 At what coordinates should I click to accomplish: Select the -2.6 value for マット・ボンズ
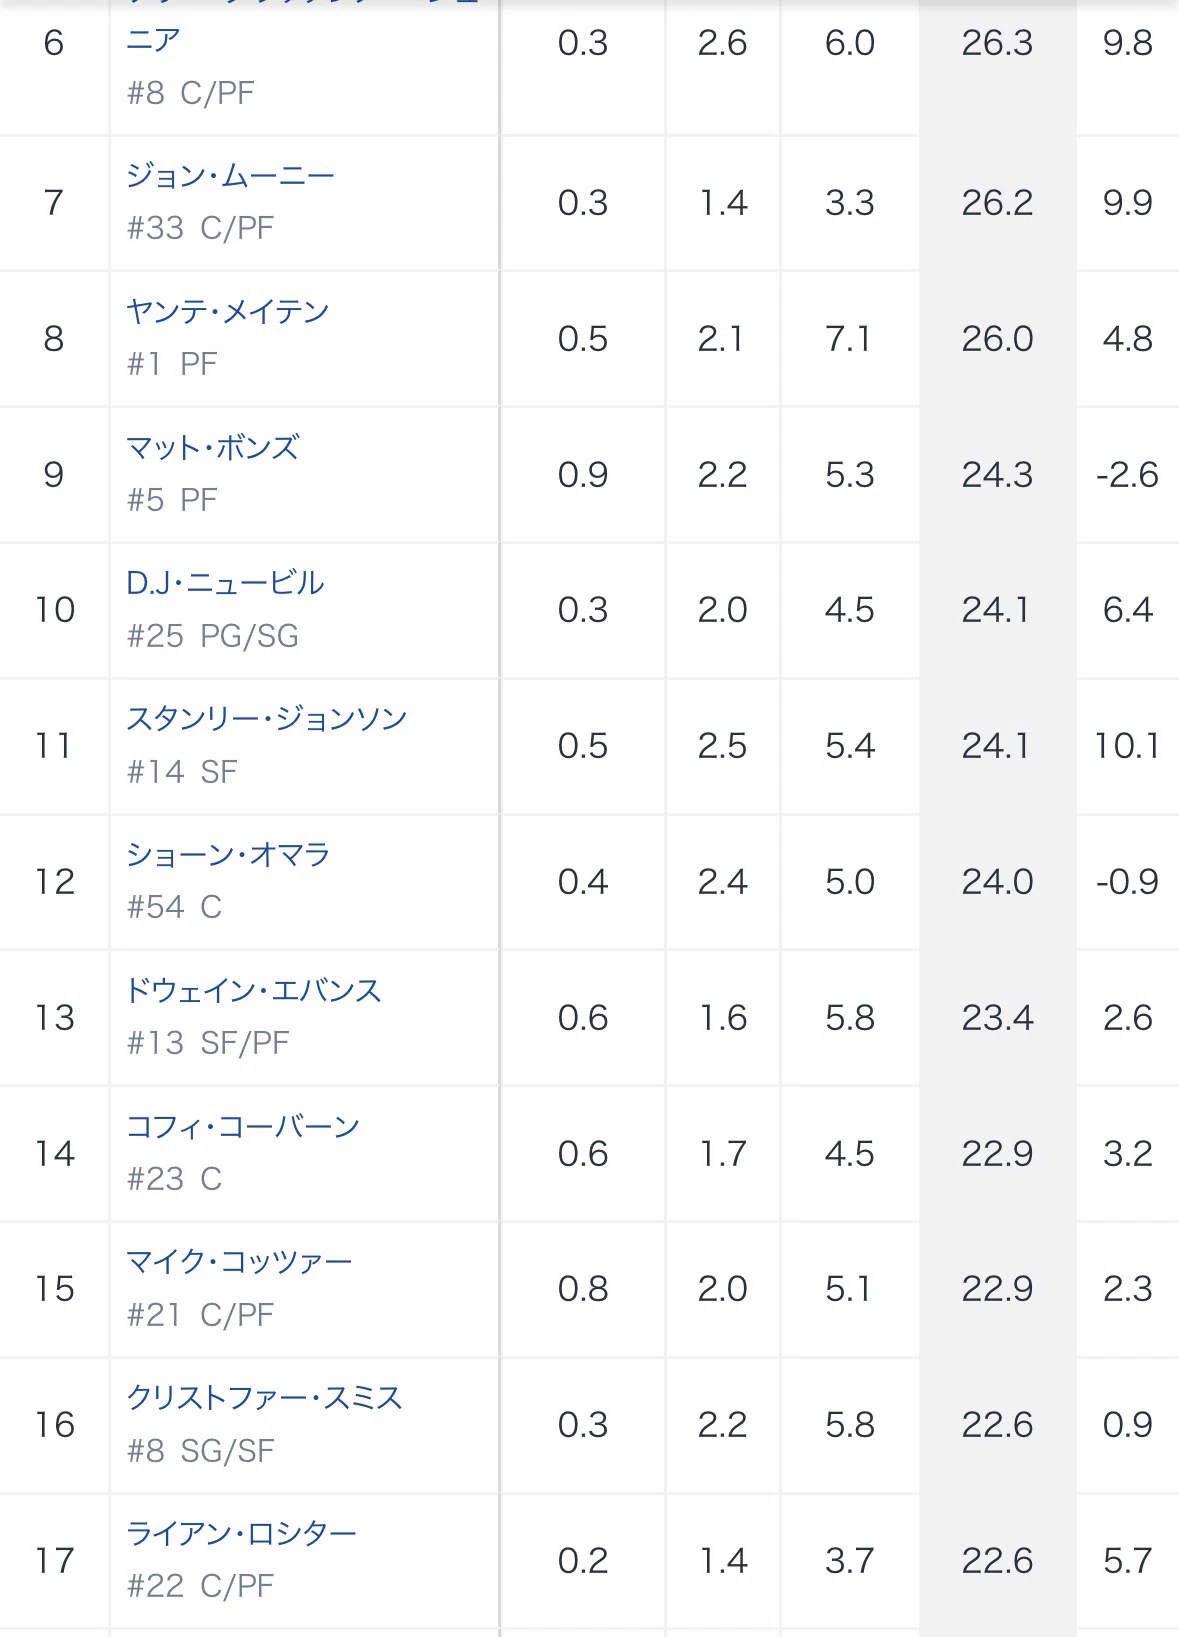tap(1127, 475)
